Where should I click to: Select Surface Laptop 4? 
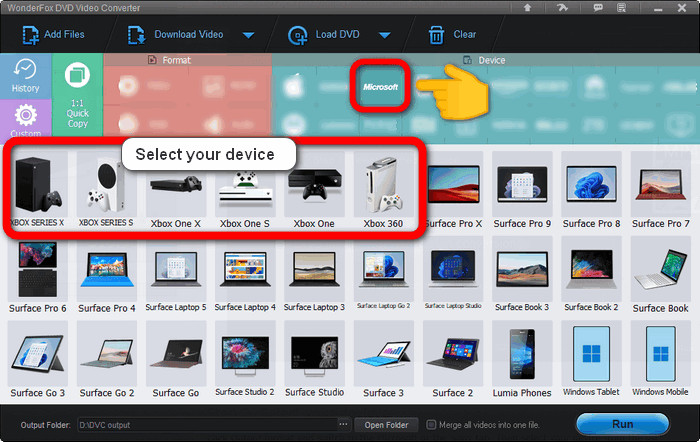point(245,275)
